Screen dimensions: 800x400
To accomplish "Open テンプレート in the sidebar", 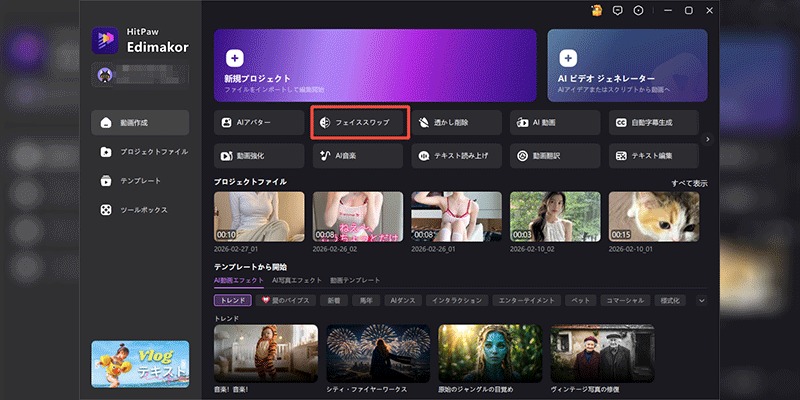I will point(140,181).
